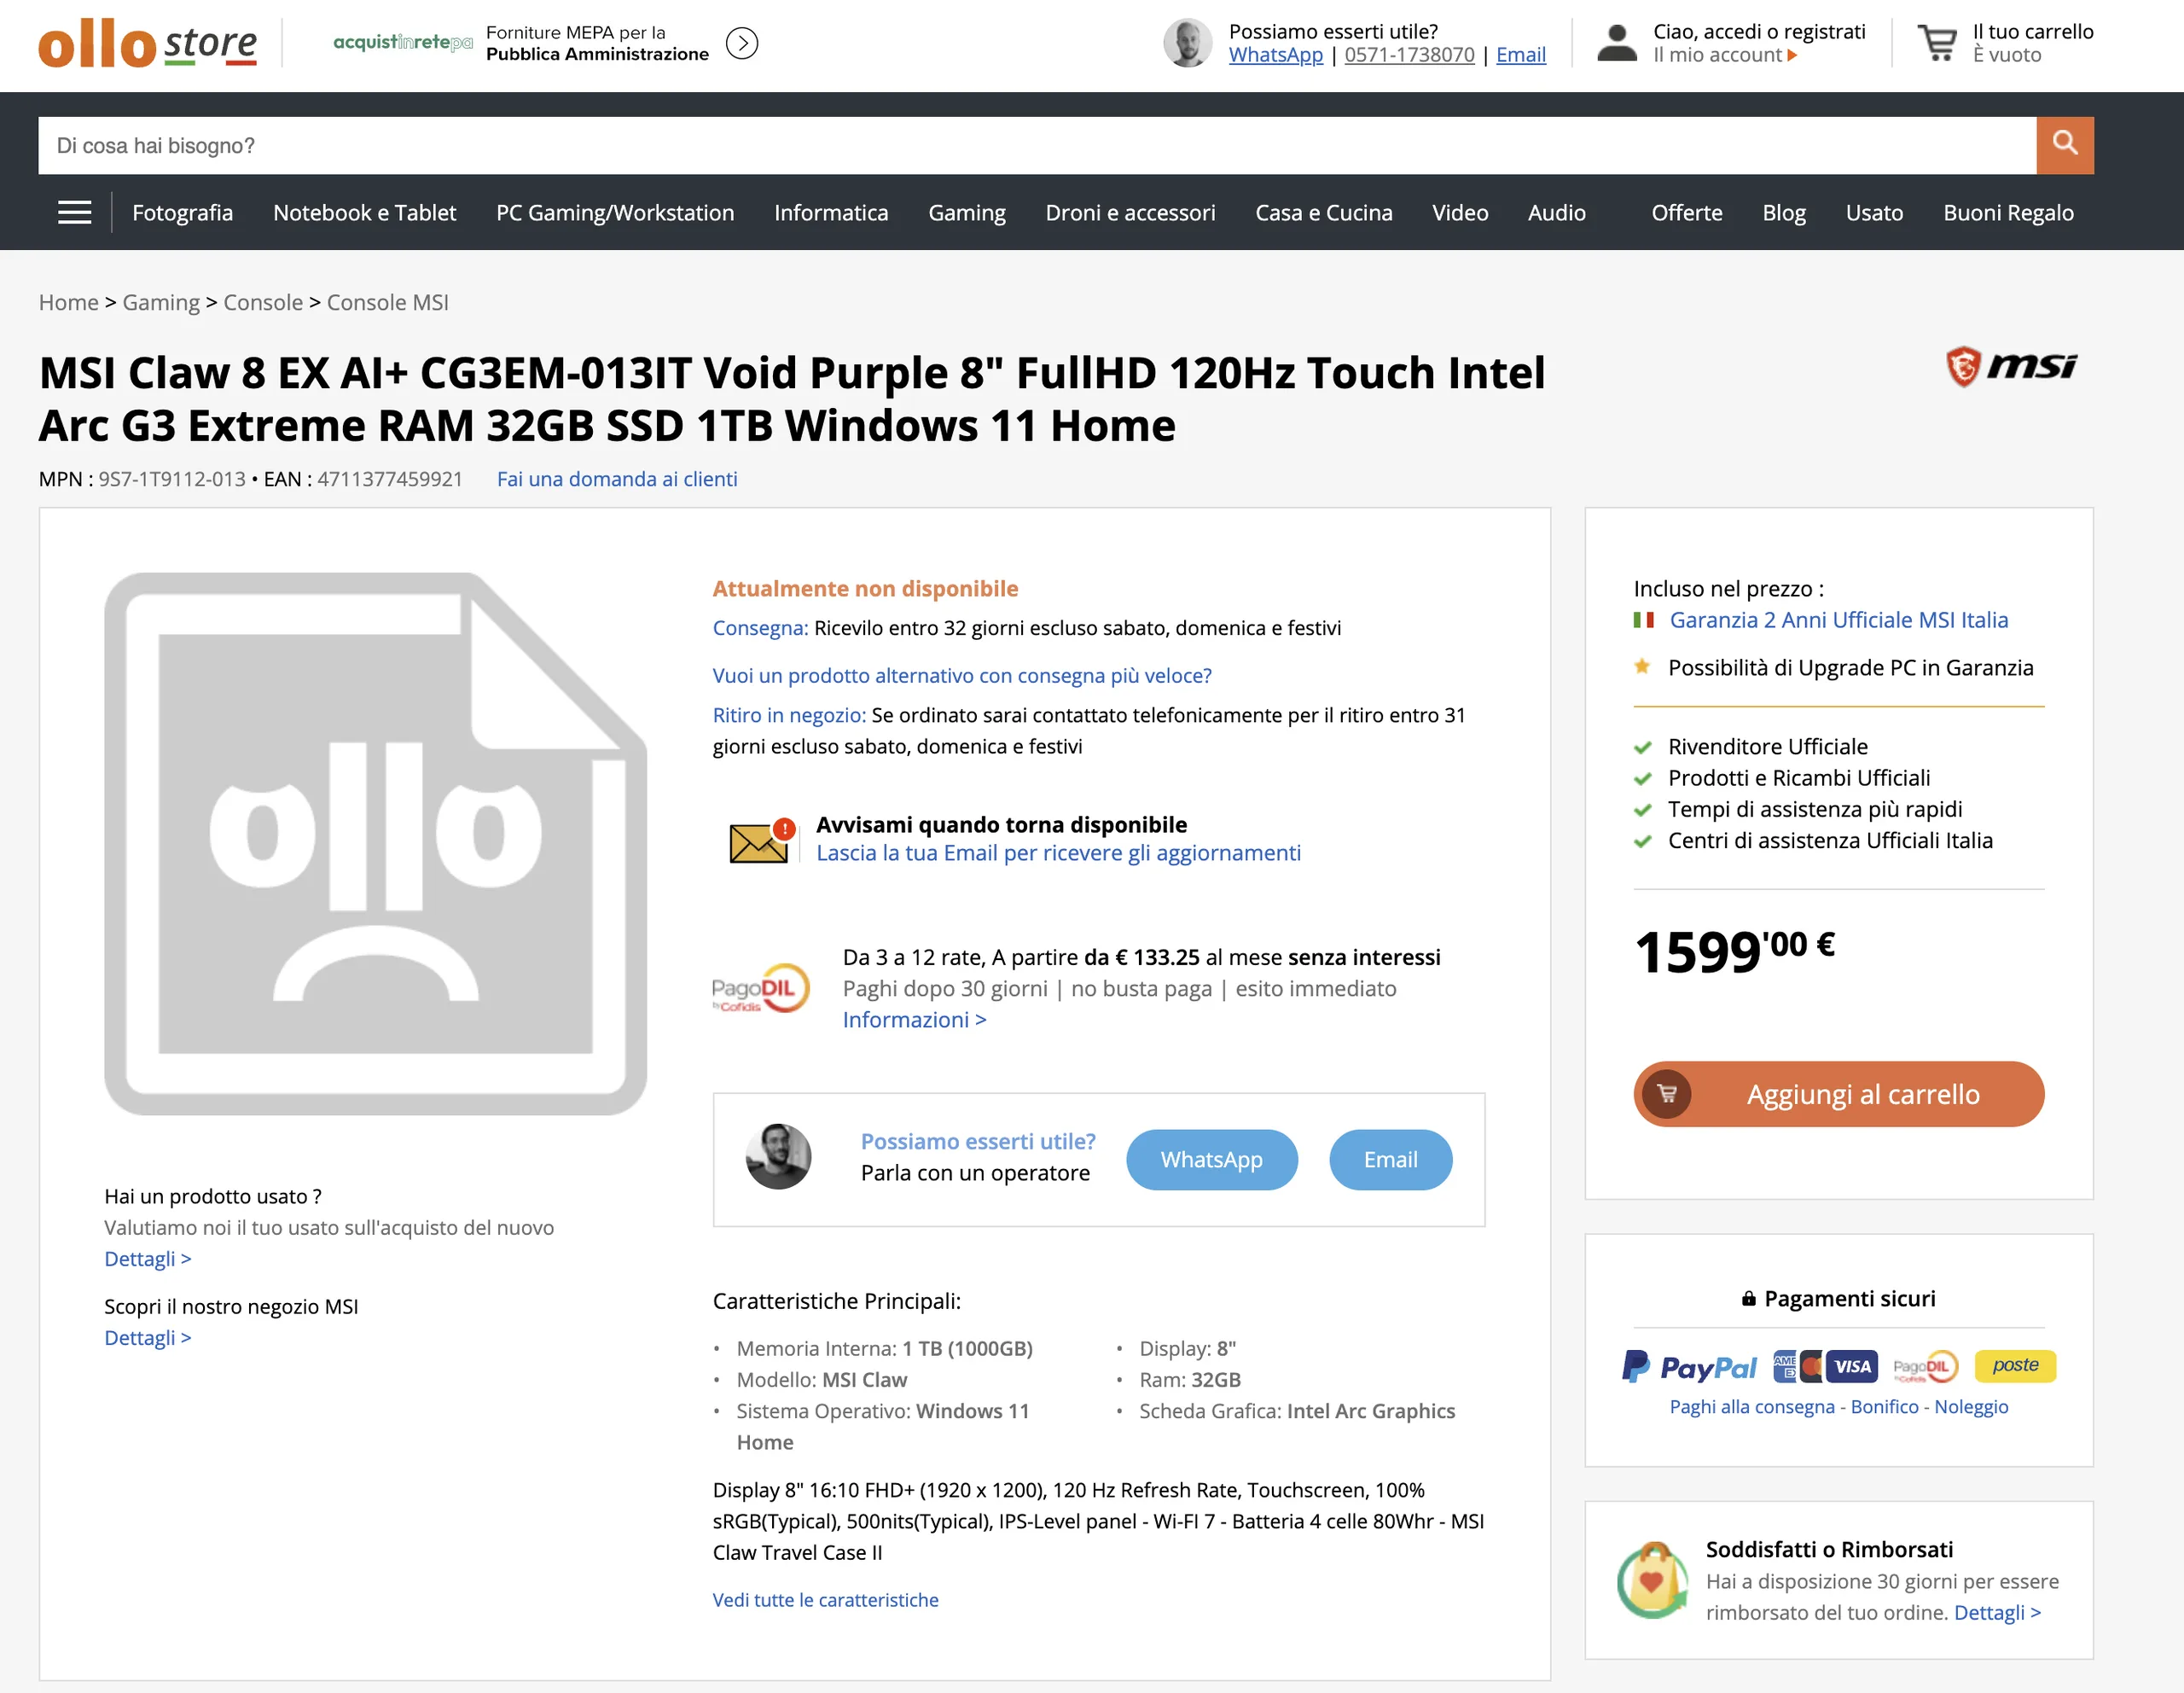Click the shopping cart icon in header
The width and height of the screenshot is (2184, 1693).
click(x=1937, y=43)
